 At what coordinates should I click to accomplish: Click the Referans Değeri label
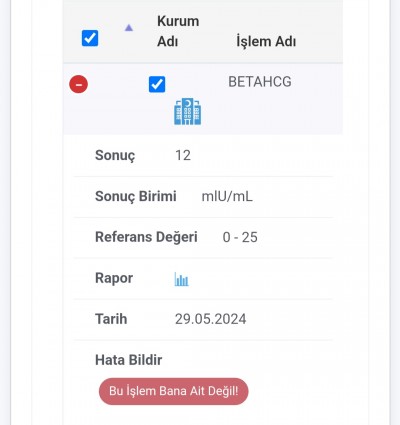click(x=146, y=237)
